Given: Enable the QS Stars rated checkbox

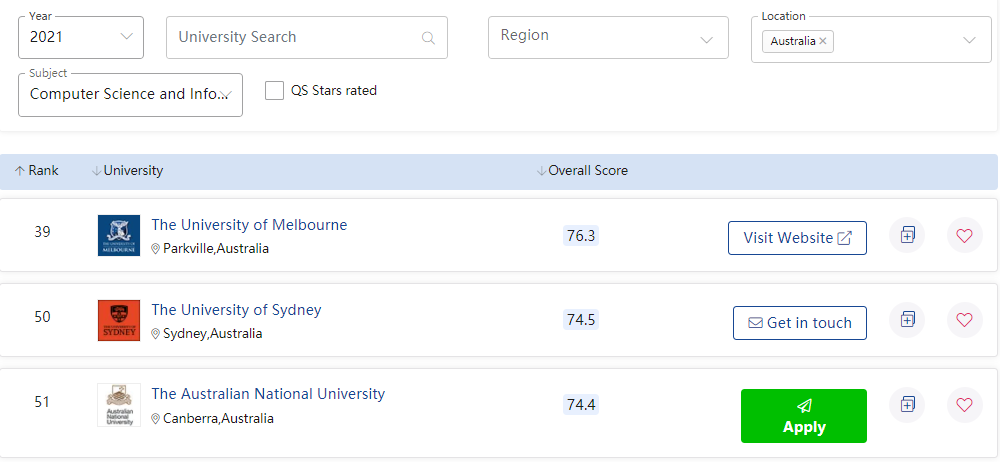Looking at the screenshot, I should click(274, 91).
